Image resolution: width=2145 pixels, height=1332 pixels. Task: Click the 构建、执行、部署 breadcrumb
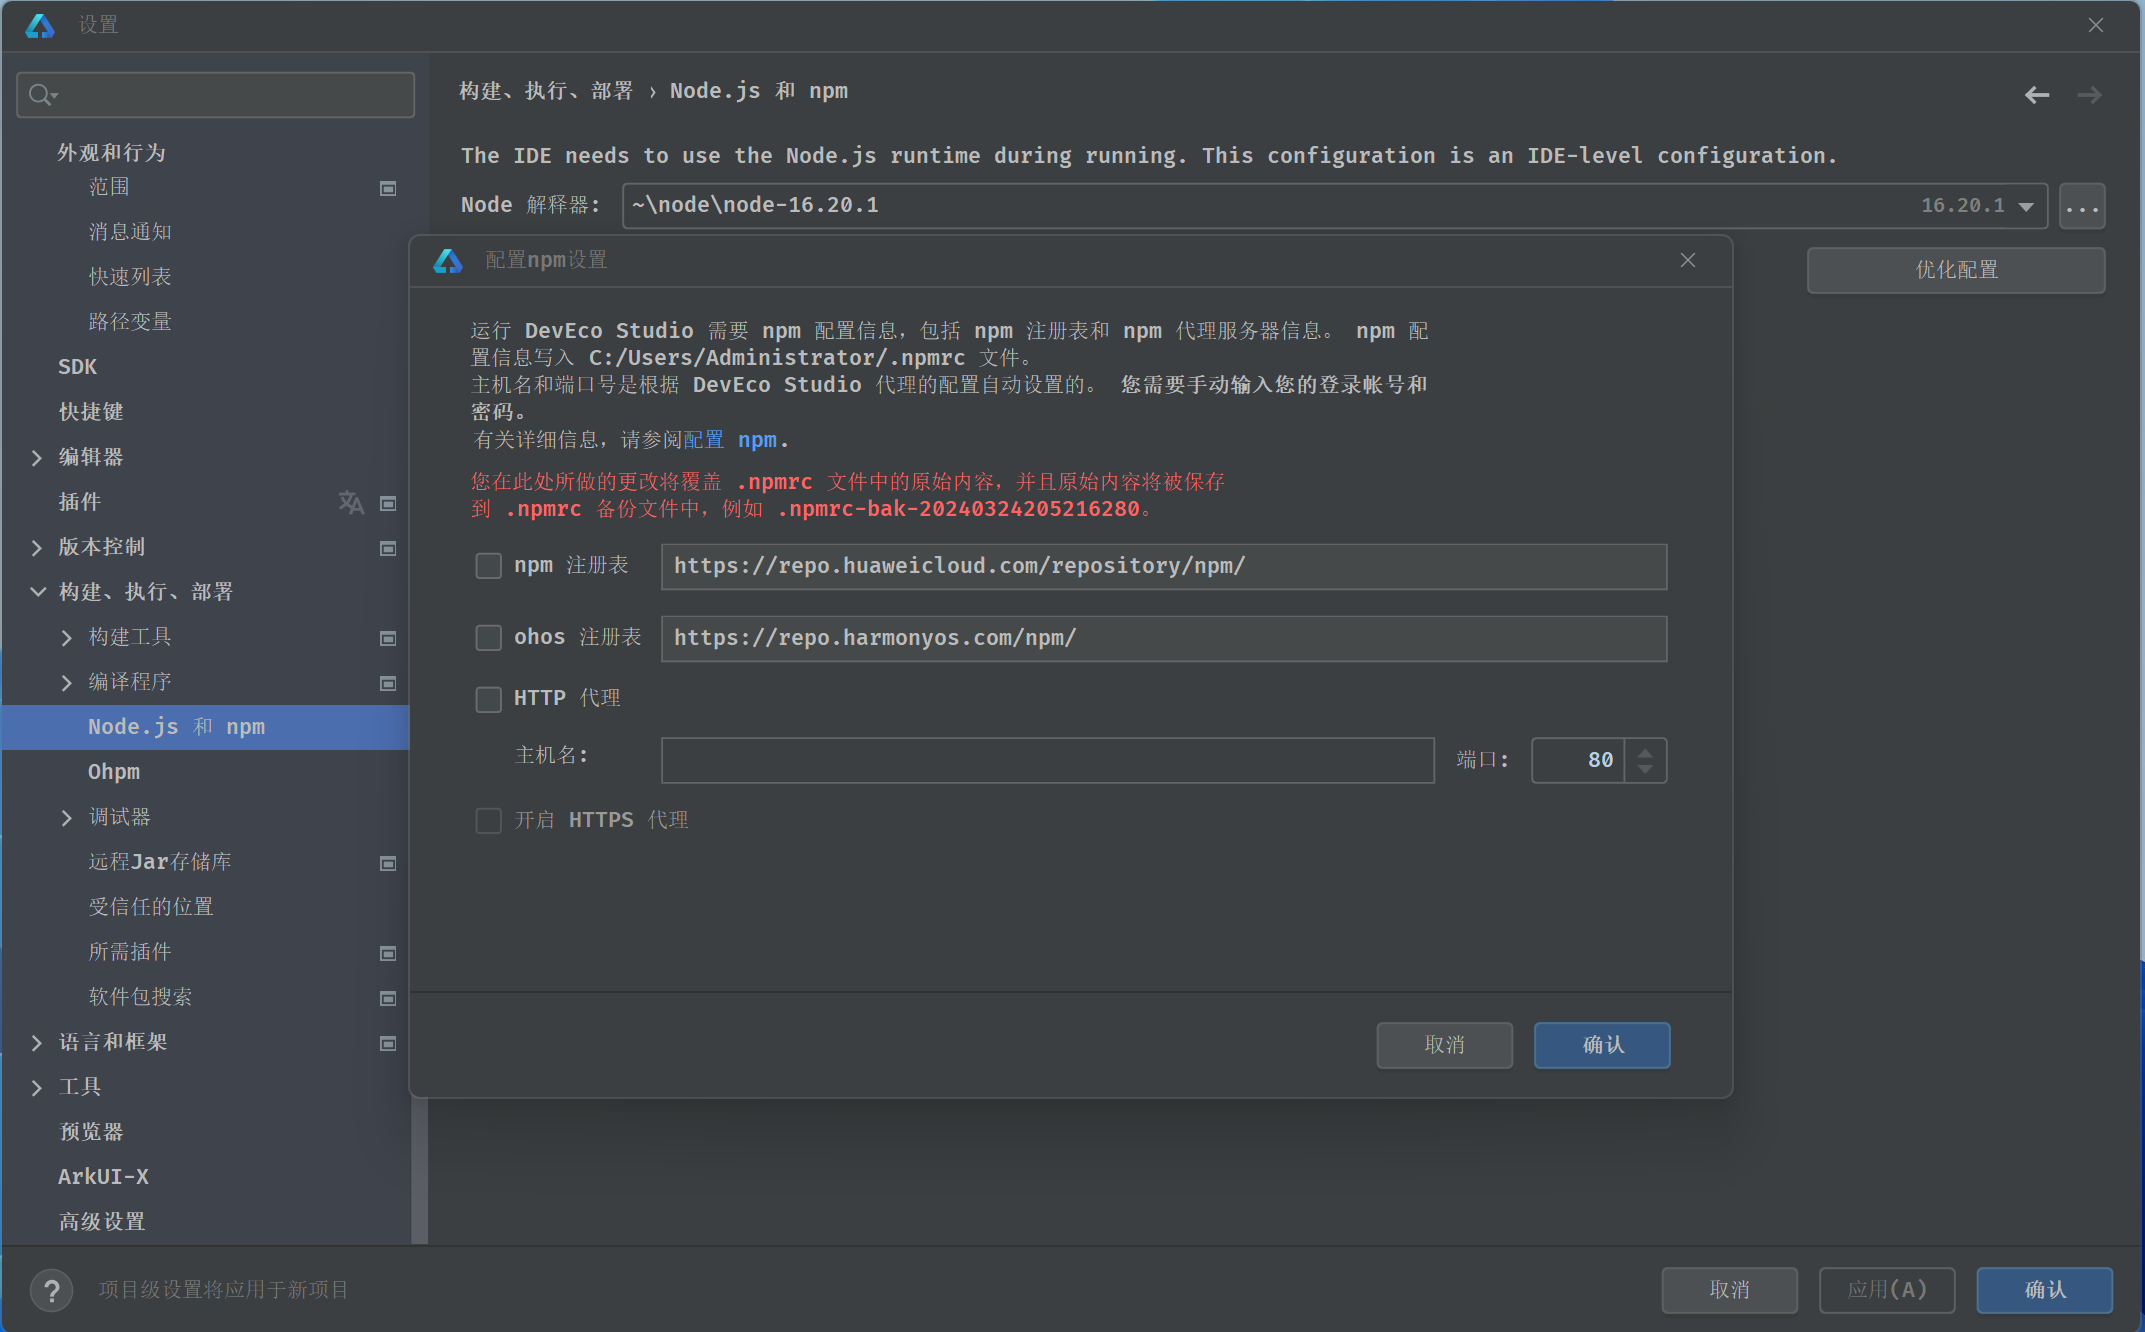point(546,91)
